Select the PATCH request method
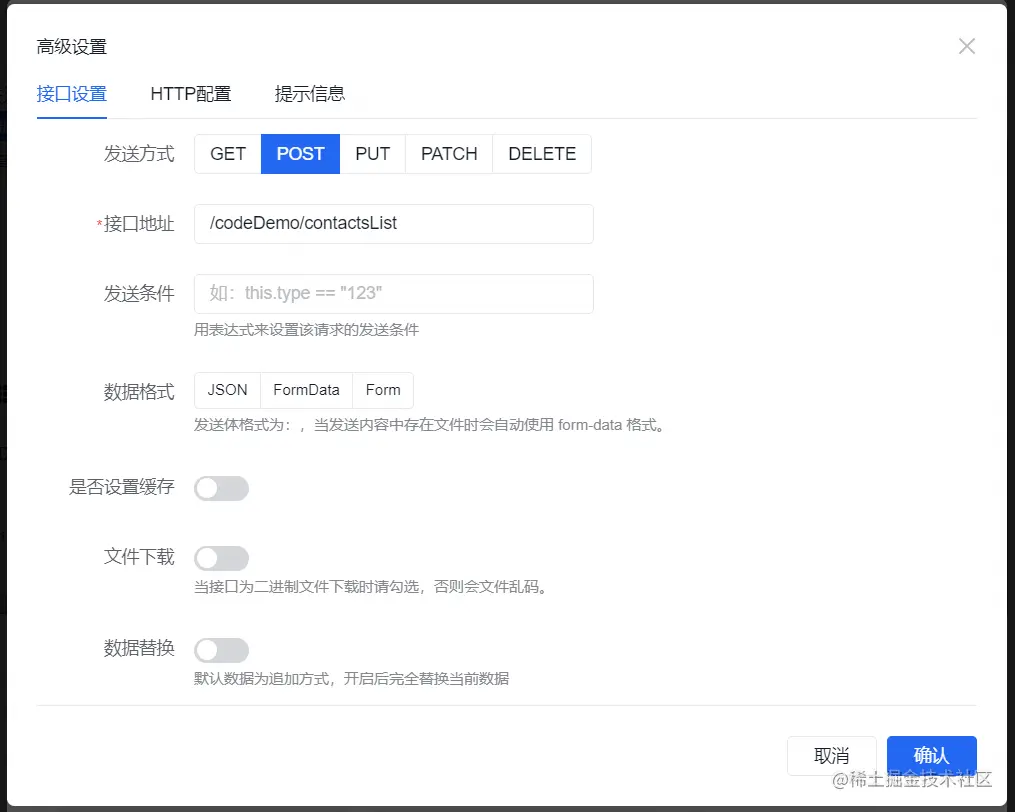The width and height of the screenshot is (1015, 812). pyautogui.click(x=448, y=154)
